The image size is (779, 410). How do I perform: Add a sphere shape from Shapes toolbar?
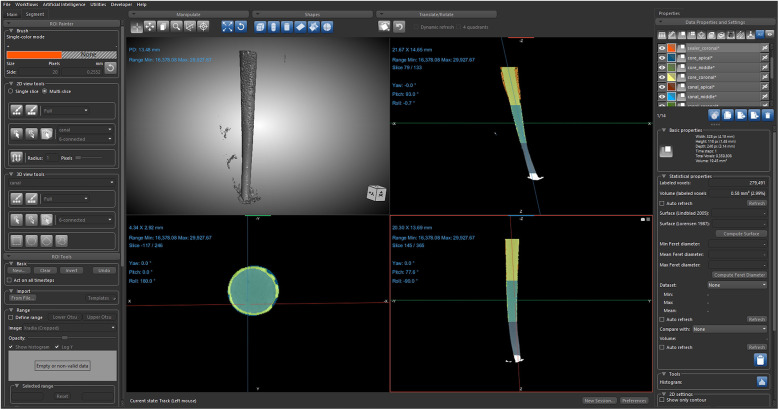coord(327,27)
